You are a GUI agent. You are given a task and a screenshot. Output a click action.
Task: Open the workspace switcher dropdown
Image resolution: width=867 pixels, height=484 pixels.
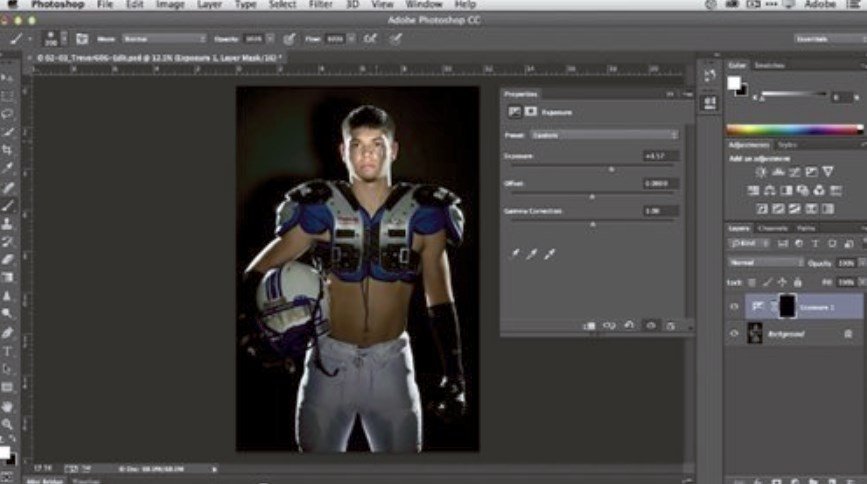point(830,39)
